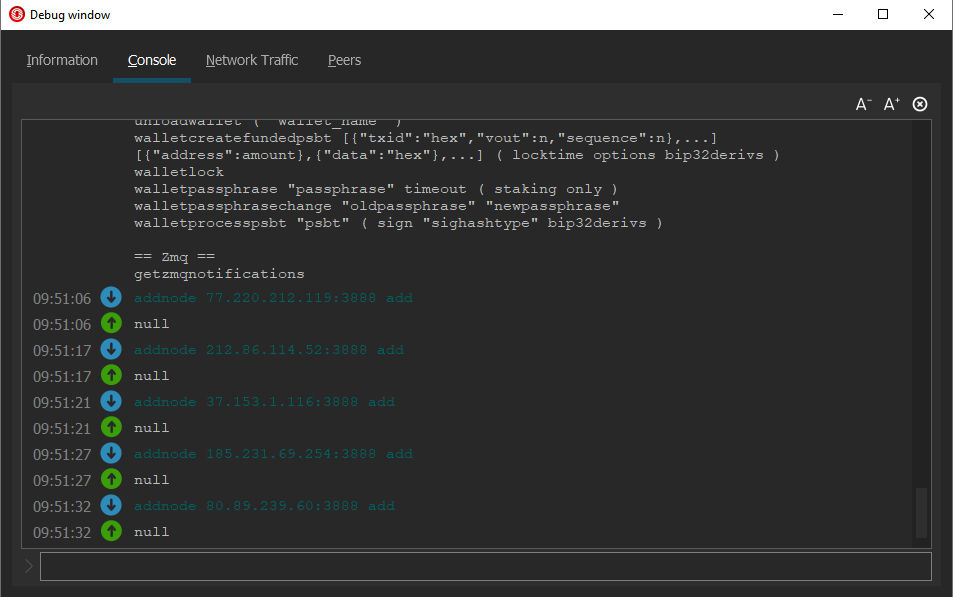Click the prompt chevron beside the input field

point(29,567)
